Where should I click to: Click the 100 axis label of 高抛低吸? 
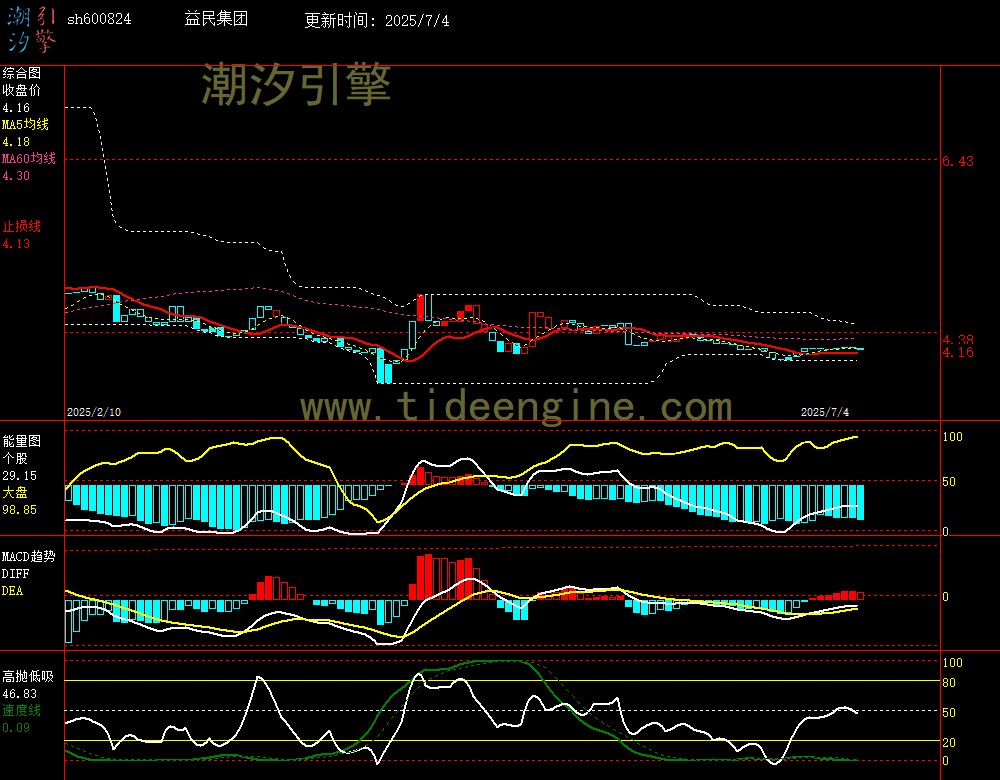pyautogui.click(x=953, y=663)
